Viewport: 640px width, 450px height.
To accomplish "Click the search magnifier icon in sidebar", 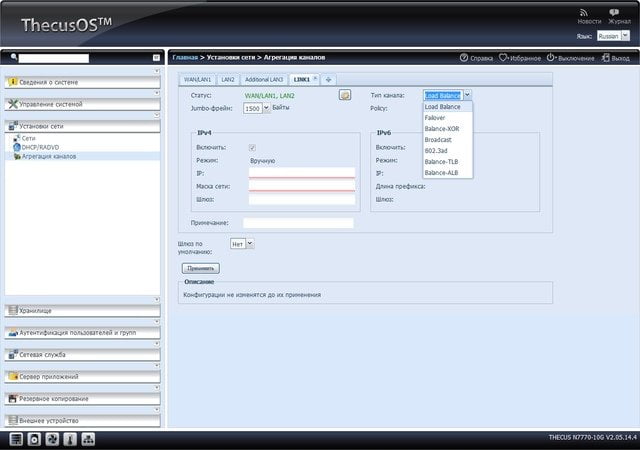I will click(14, 57).
